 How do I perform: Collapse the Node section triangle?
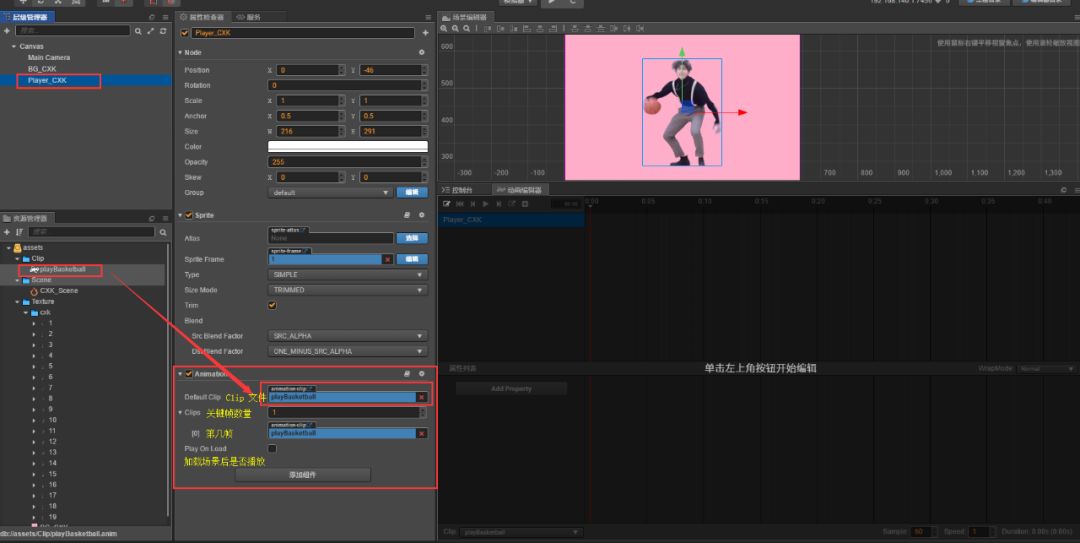click(180, 52)
